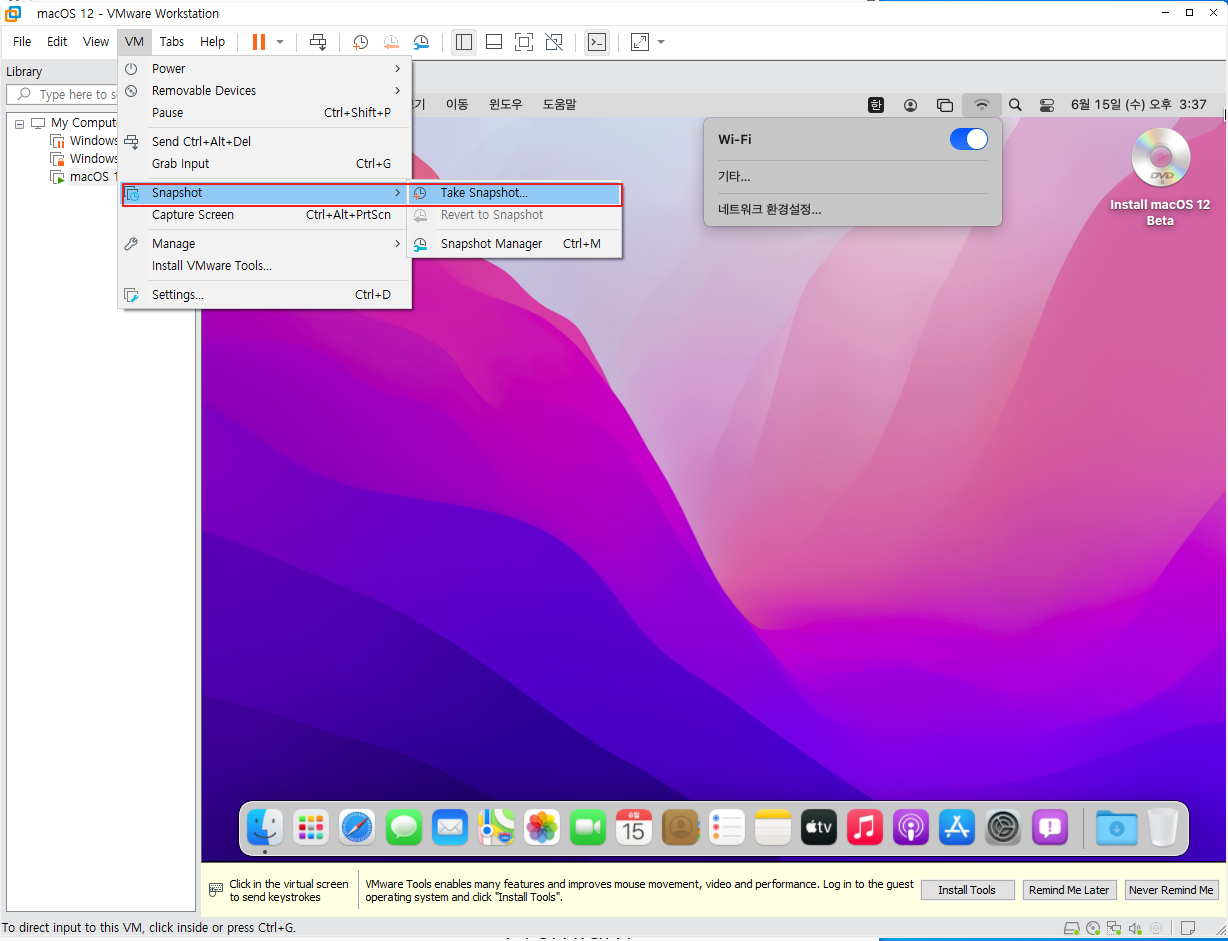Click the user account icon in menu bar

[x=910, y=104]
